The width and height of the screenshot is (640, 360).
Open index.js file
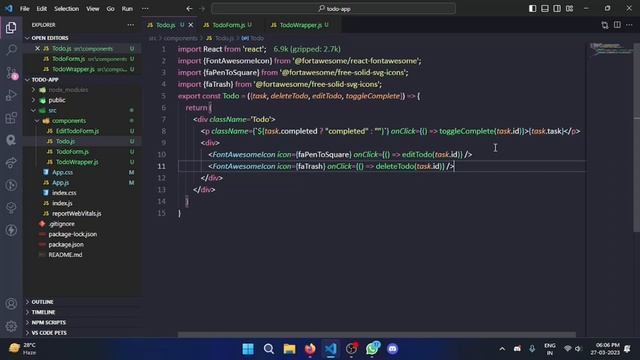click(82, 203)
